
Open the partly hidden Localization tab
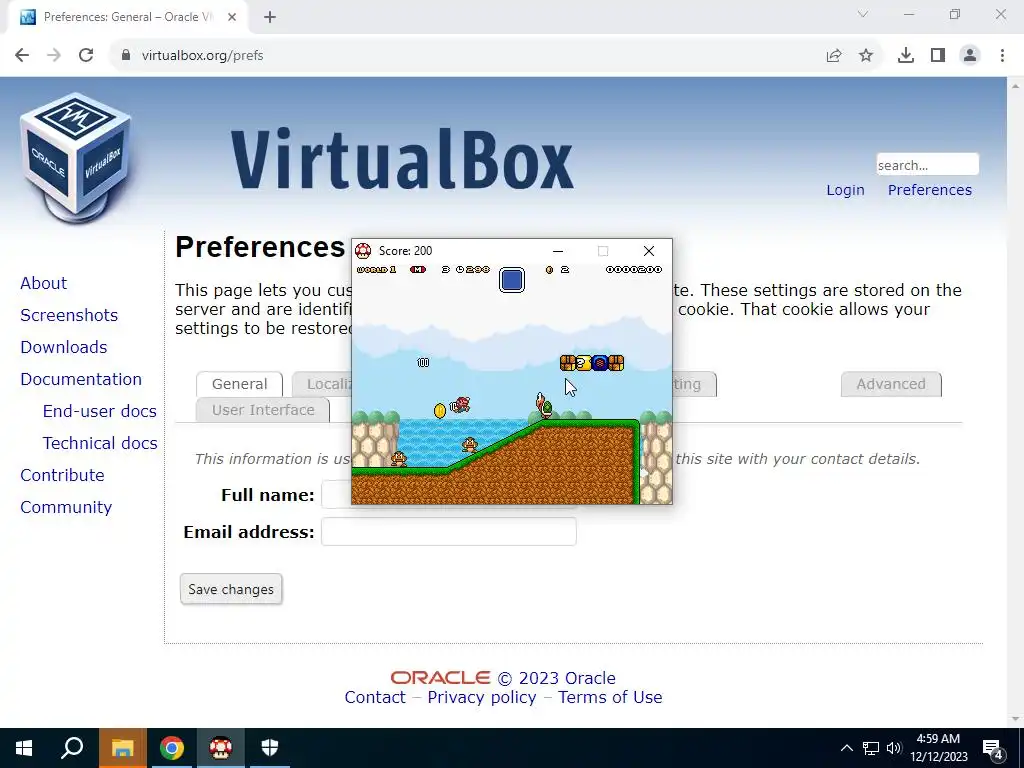(x=322, y=384)
